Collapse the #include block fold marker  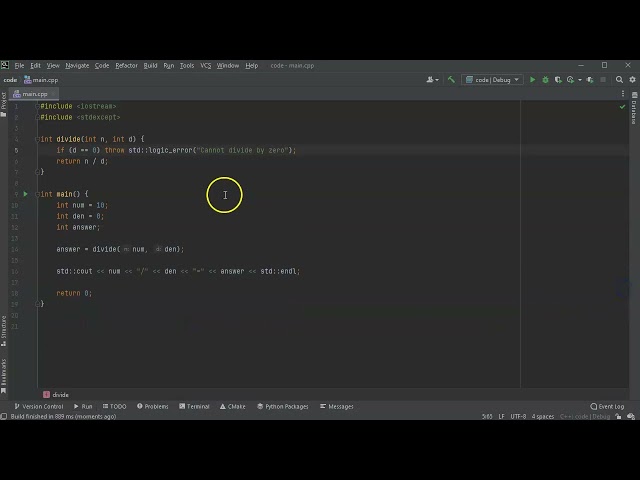(37, 106)
